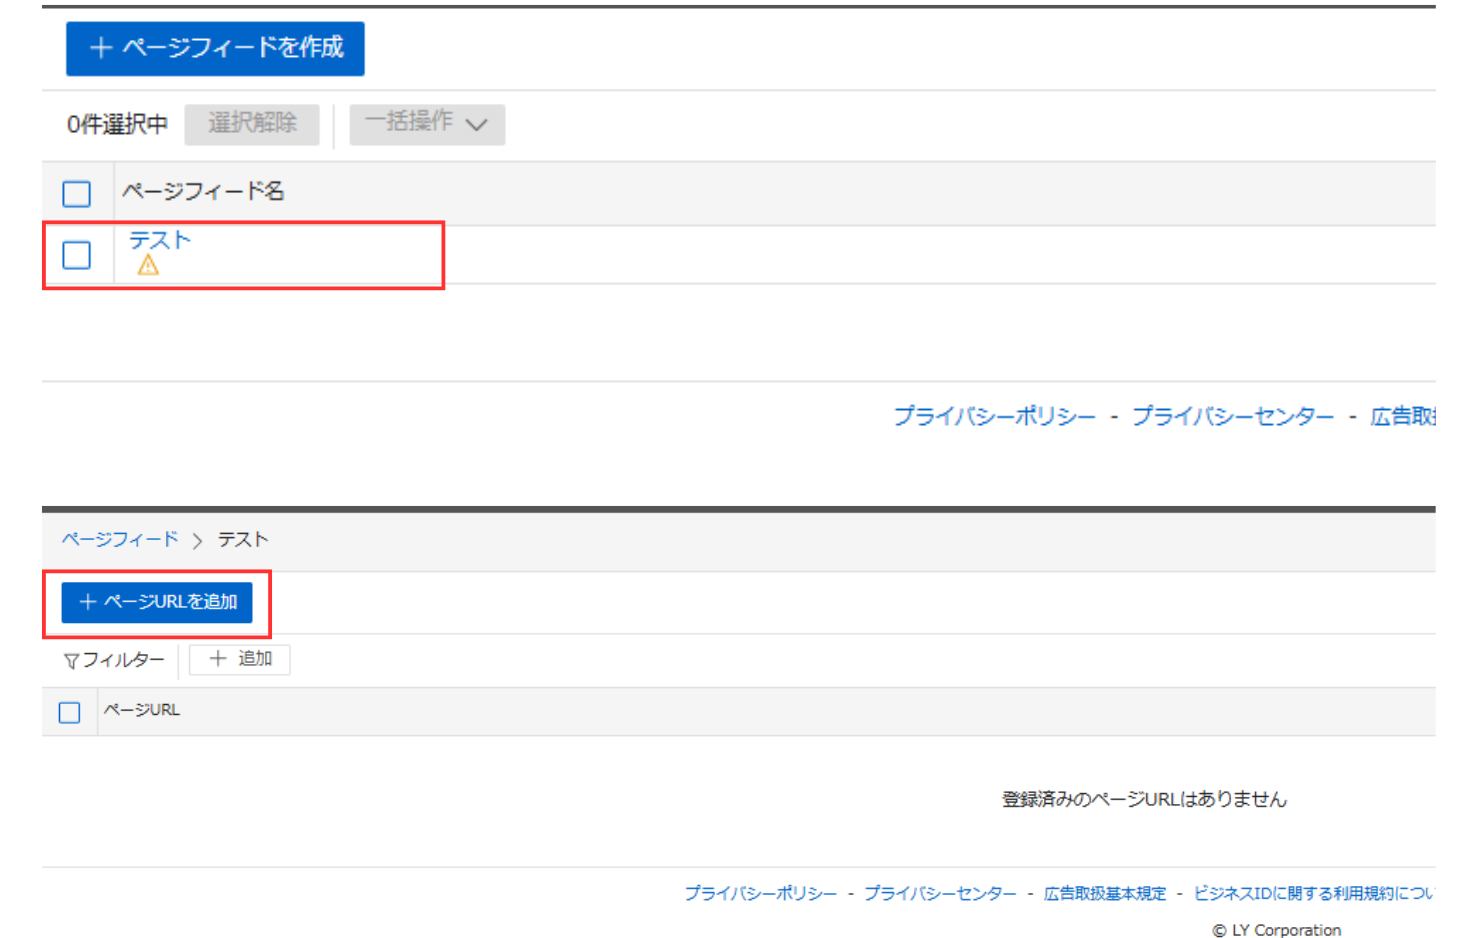Tick the checkbox in the テスト row

(x=77, y=255)
